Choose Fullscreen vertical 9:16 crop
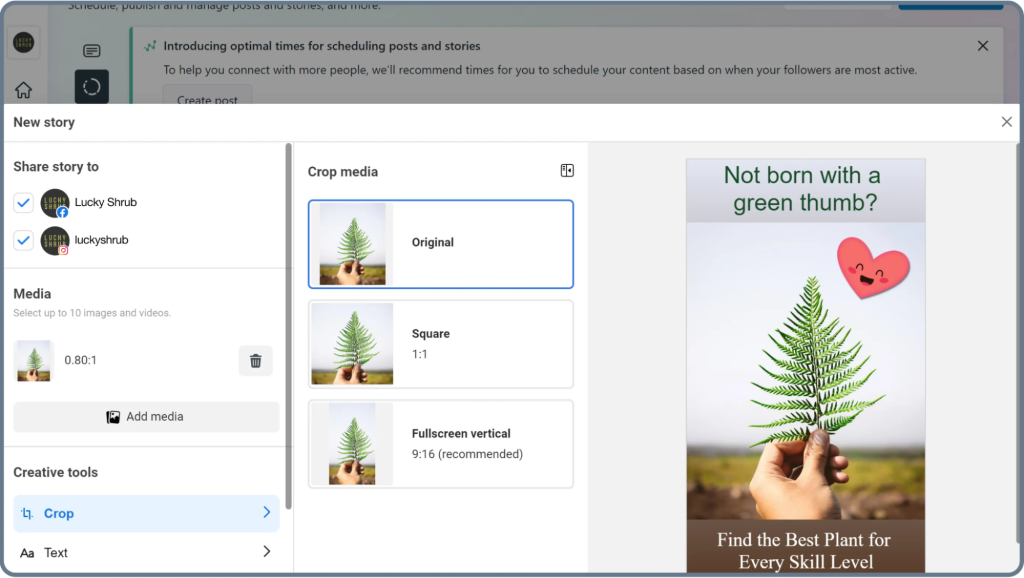The width and height of the screenshot is (1024, 578). [441, 444]
